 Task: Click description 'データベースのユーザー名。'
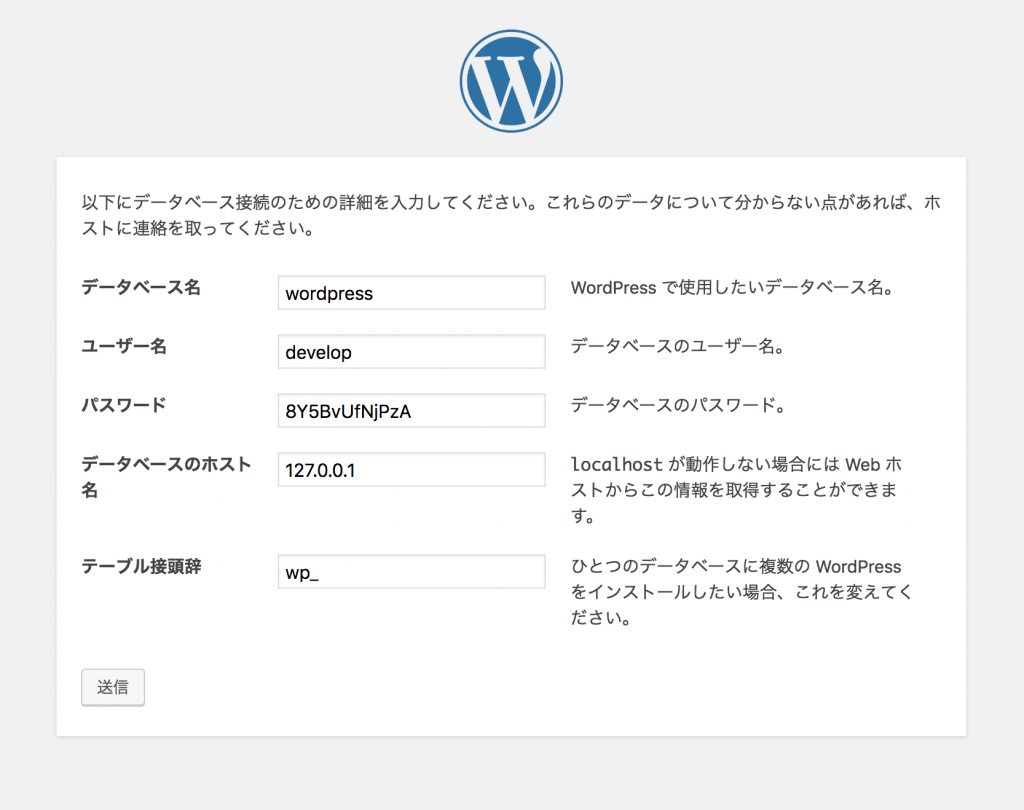[x=677, y=346]
